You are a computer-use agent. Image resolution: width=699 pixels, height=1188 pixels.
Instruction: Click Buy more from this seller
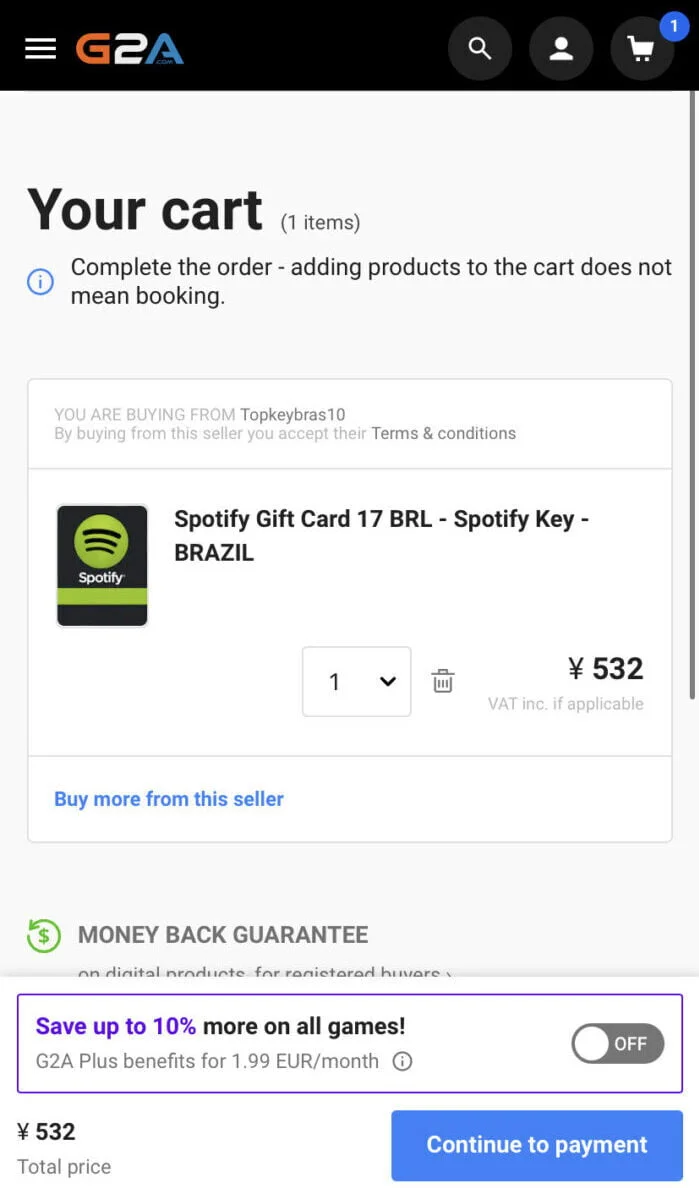169,799
